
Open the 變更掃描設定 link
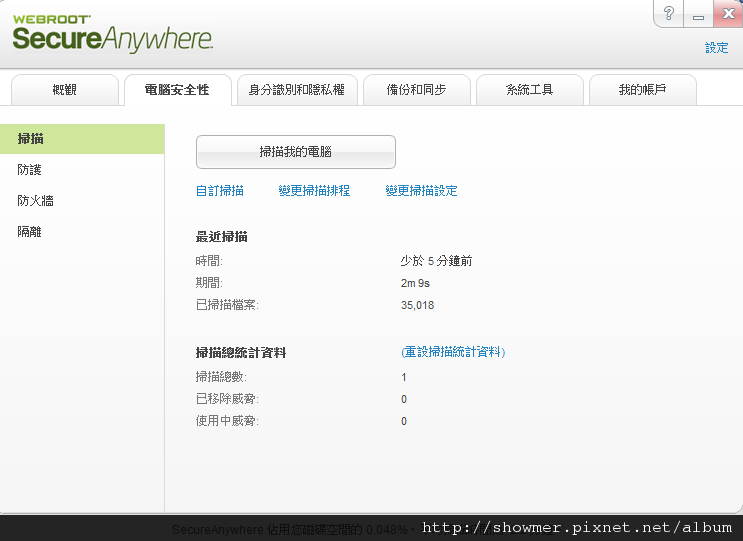point(421,191)
